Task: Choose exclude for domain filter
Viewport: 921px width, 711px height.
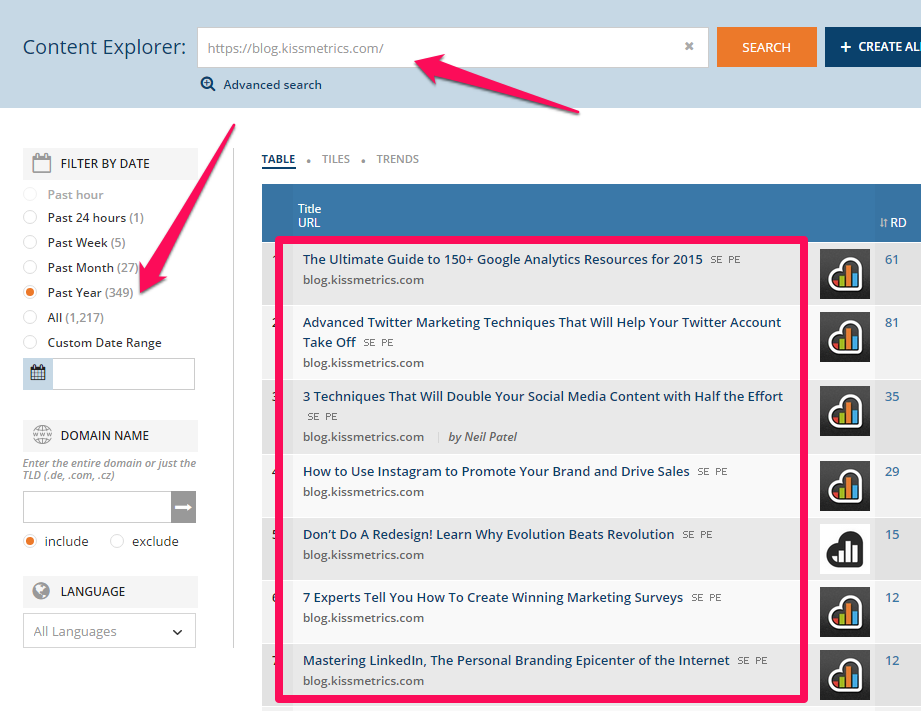Action: pyautogui.click(x=117, y=541)
